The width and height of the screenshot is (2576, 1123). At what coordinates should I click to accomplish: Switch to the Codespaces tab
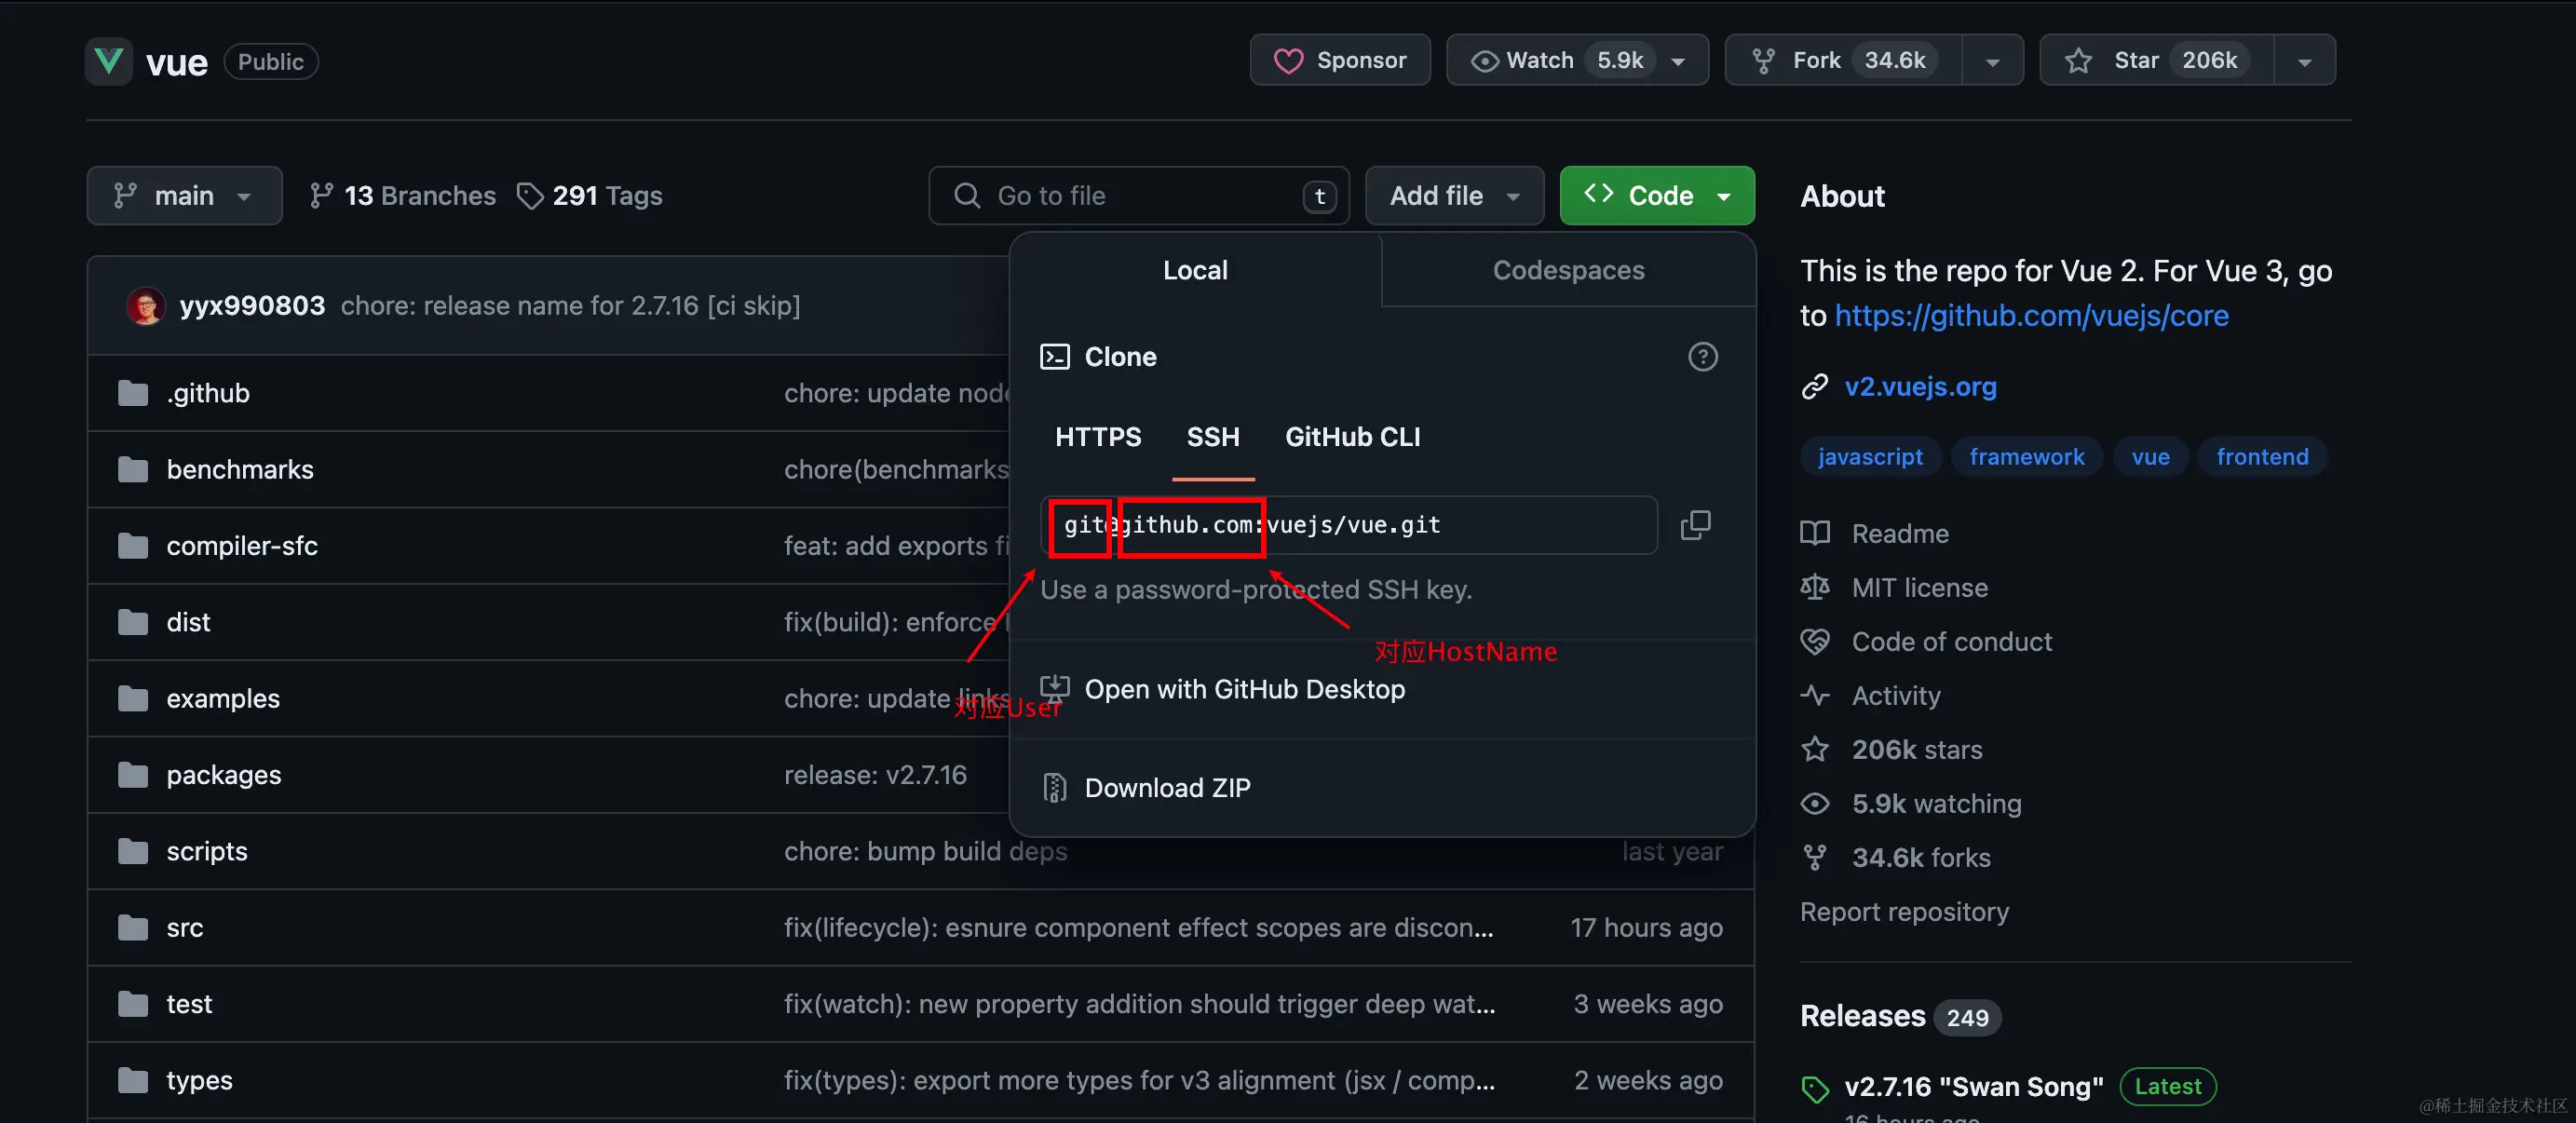coord(1567,270)
